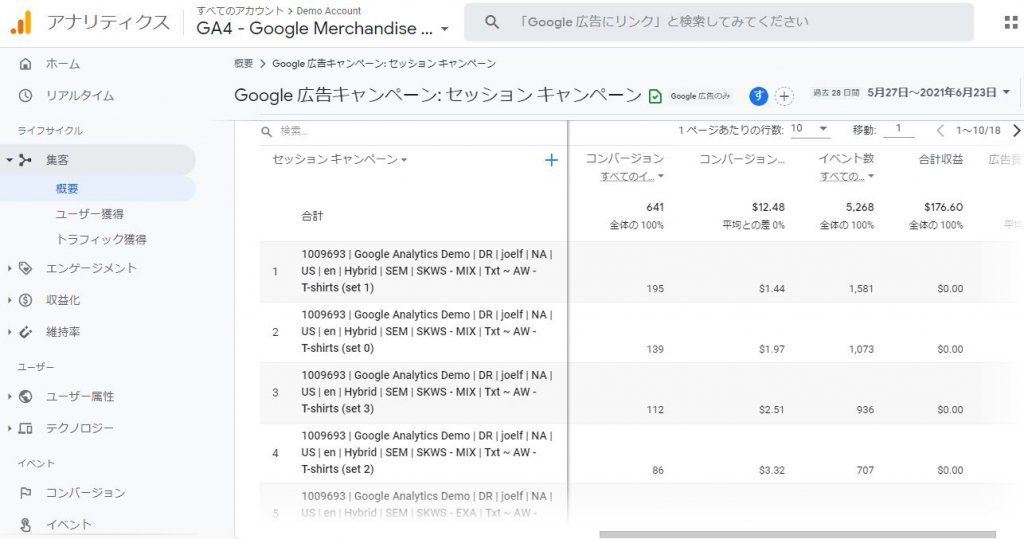
Task: Open セッション キャンペーン dimension dropdown
Action: click(340, 159)
